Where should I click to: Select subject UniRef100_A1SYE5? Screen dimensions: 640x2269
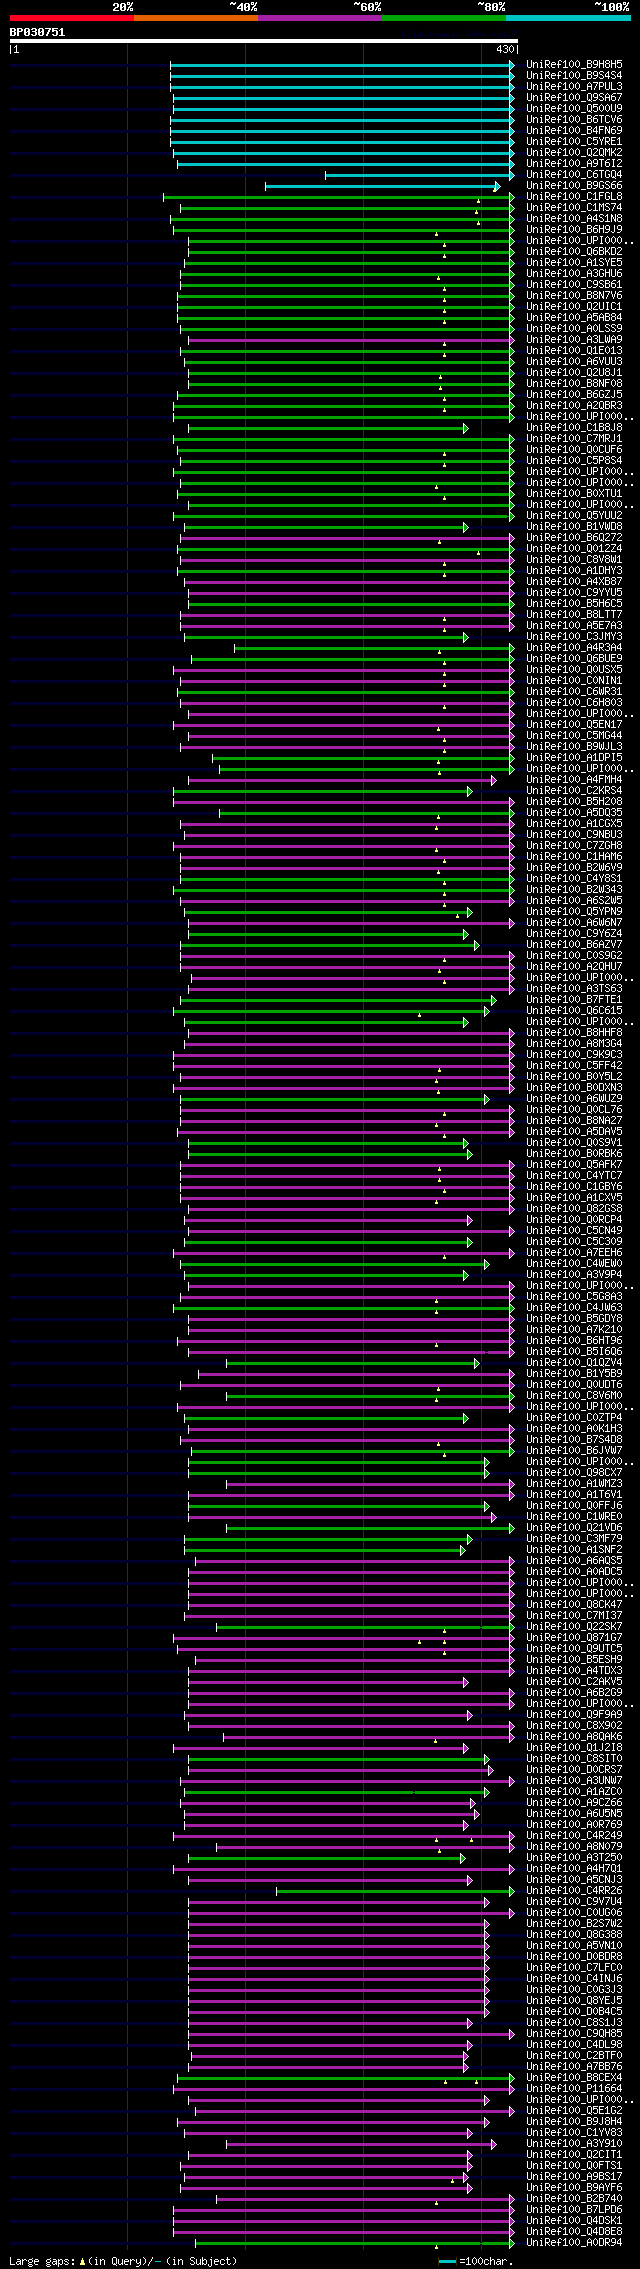point(574,262)
